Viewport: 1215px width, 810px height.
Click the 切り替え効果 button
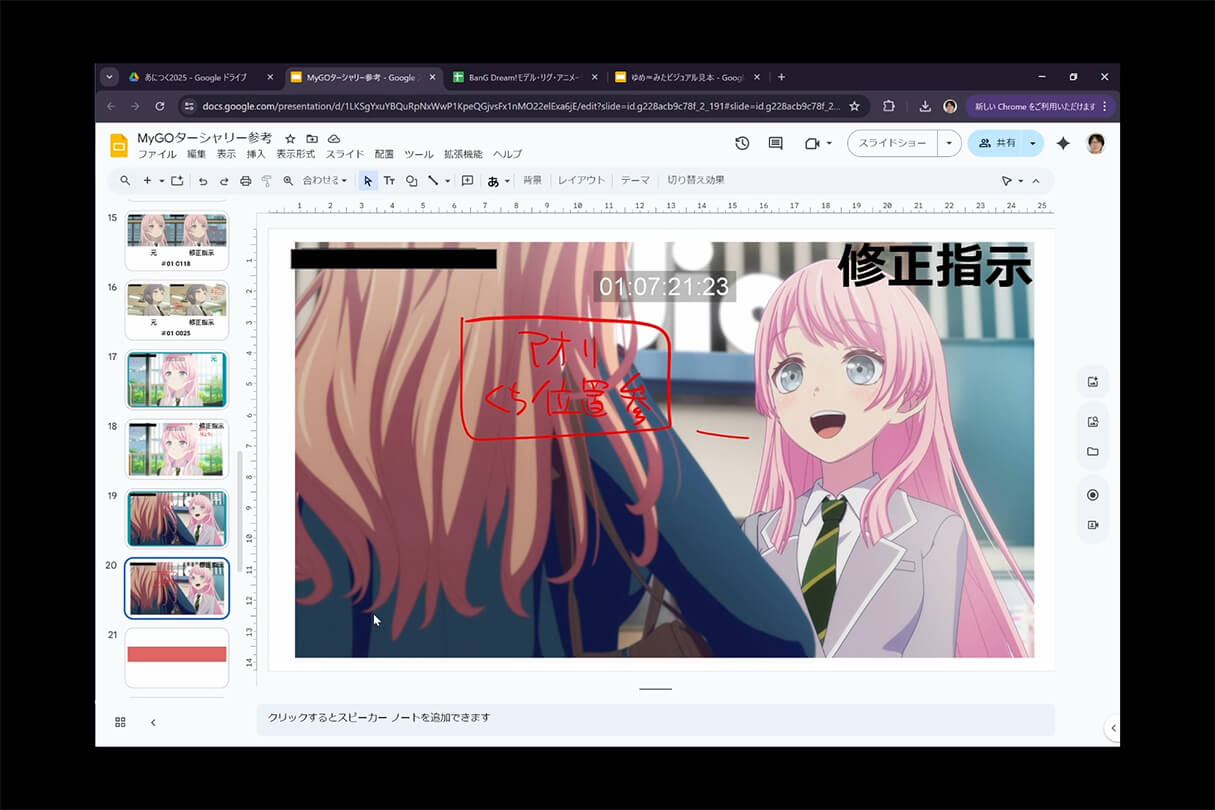tap(696, 181)
